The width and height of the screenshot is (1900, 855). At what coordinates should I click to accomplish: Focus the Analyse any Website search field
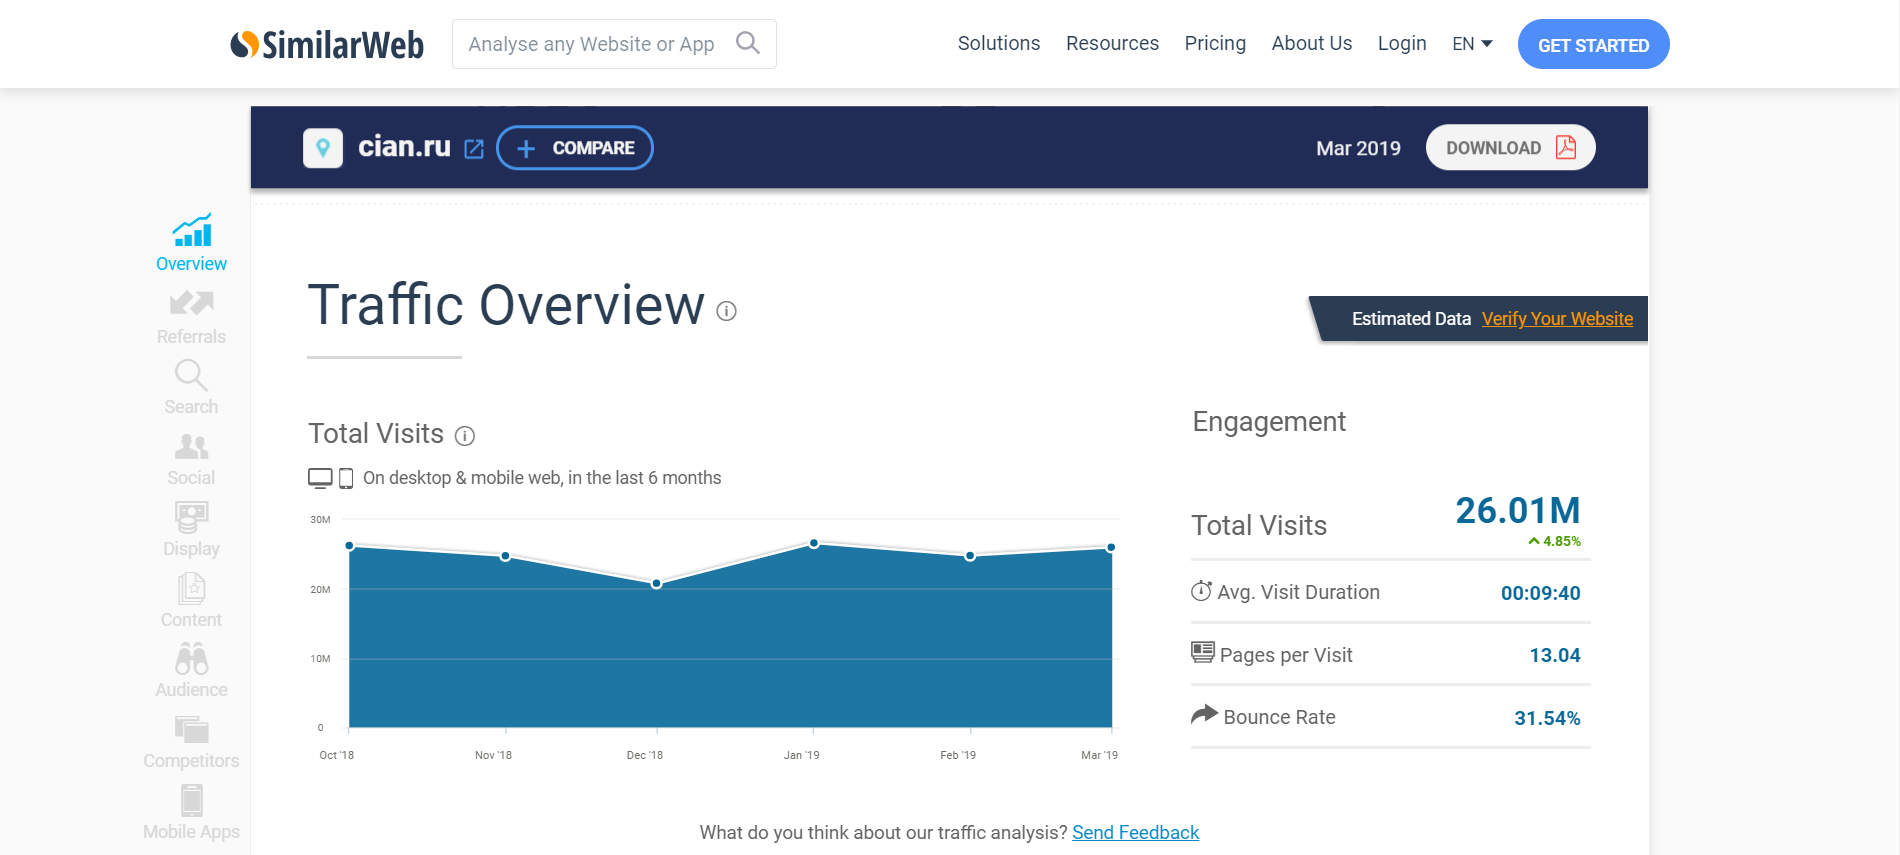(x=592, y=44)
